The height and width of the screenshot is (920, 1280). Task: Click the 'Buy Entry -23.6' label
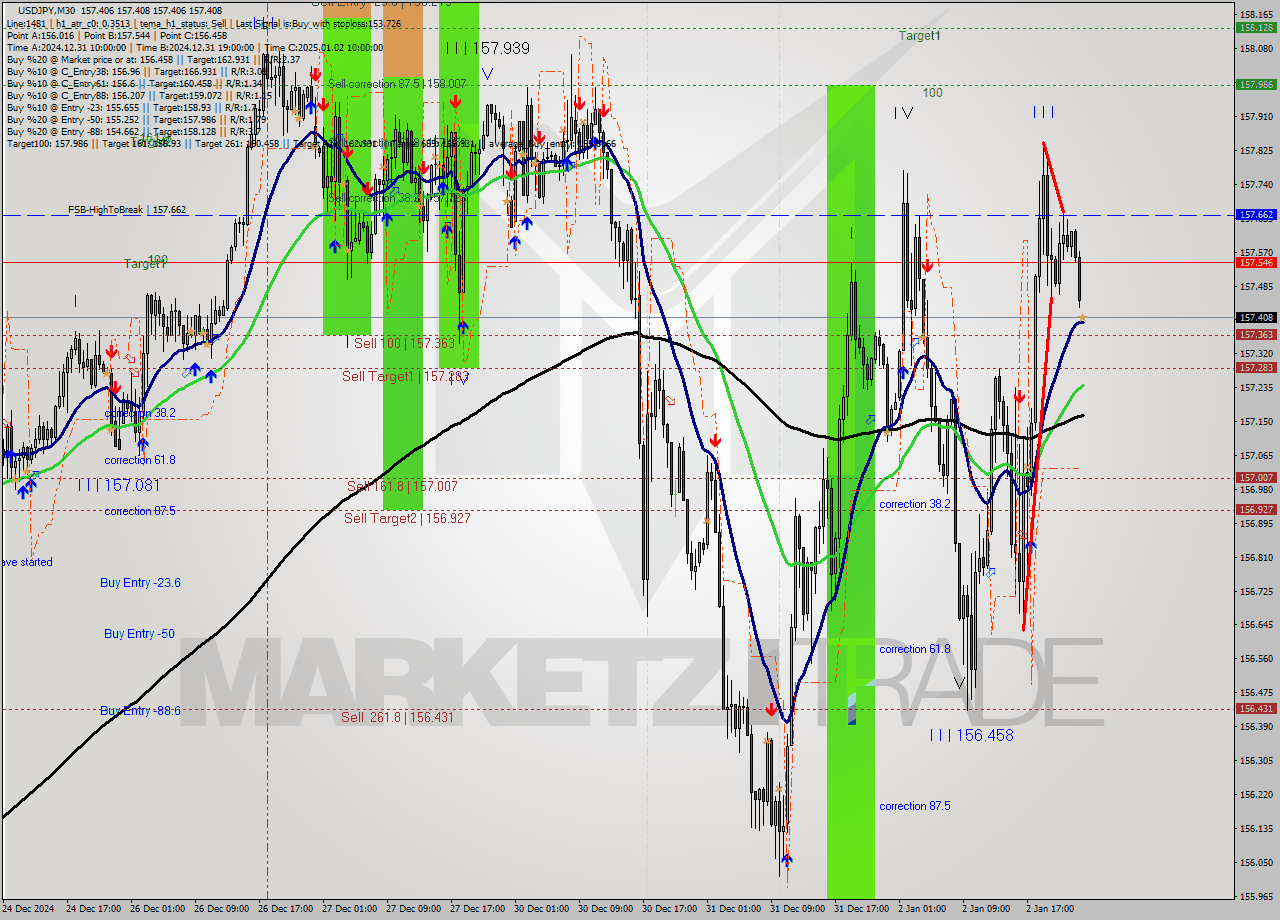[x=140, y=582]
